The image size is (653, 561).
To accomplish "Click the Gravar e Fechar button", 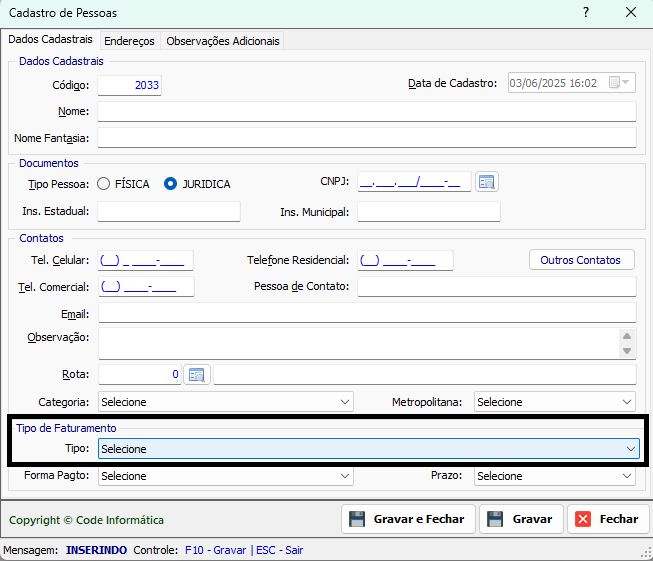I will pyautogui.click(x=408, y=519).
